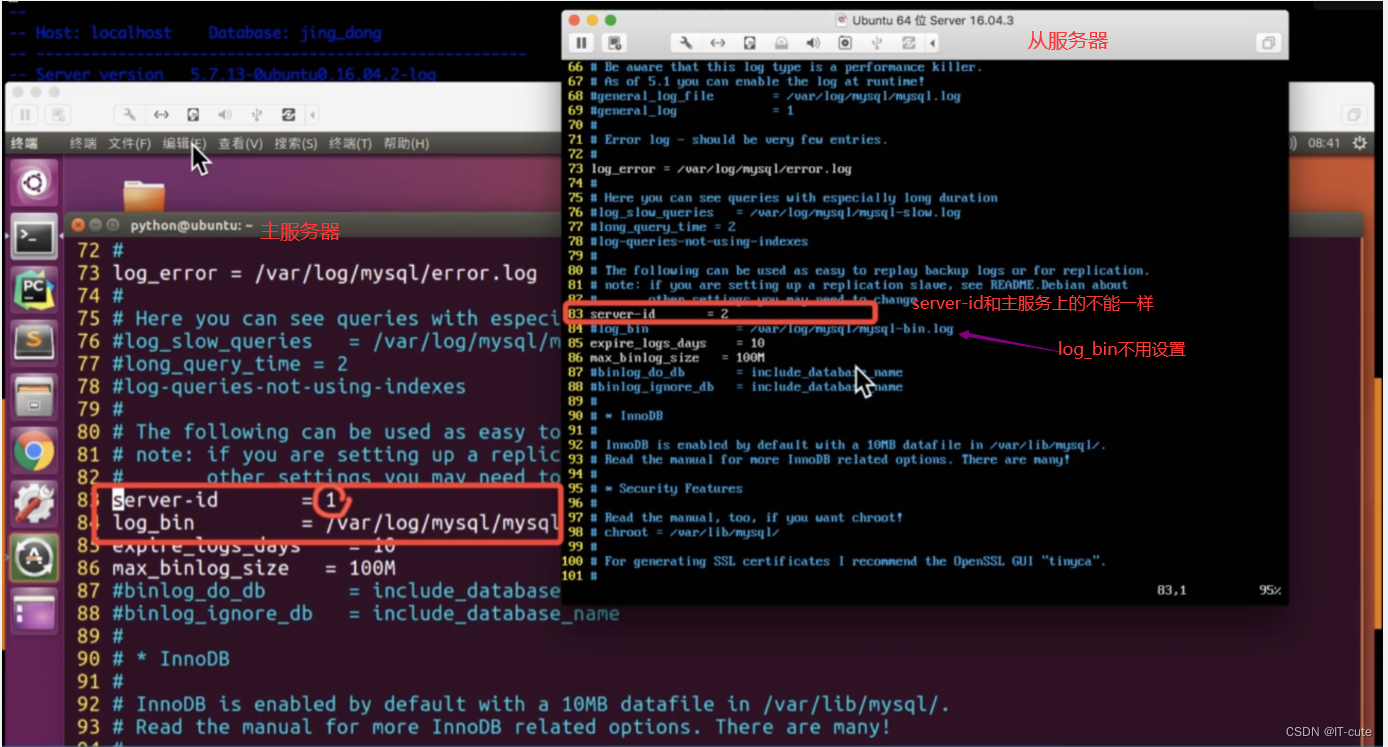Collapse device icons arrow in Ubuntu Server VM toolbar
This screenshot has width=1388, height=747.
coord(933,43)
